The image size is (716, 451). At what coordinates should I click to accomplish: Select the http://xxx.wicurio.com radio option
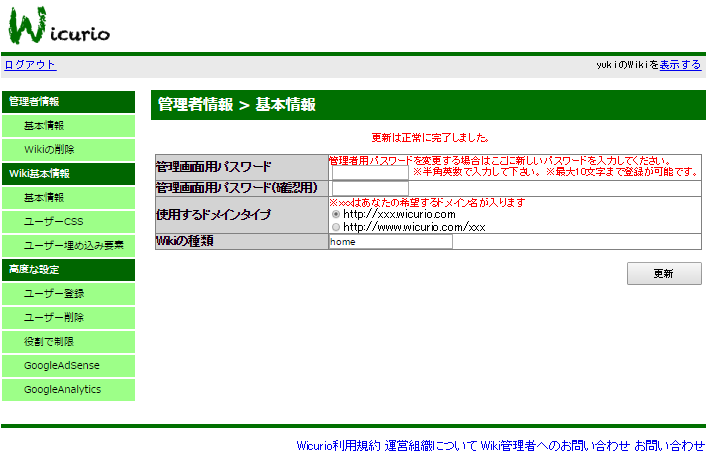[x=335, y=214]
